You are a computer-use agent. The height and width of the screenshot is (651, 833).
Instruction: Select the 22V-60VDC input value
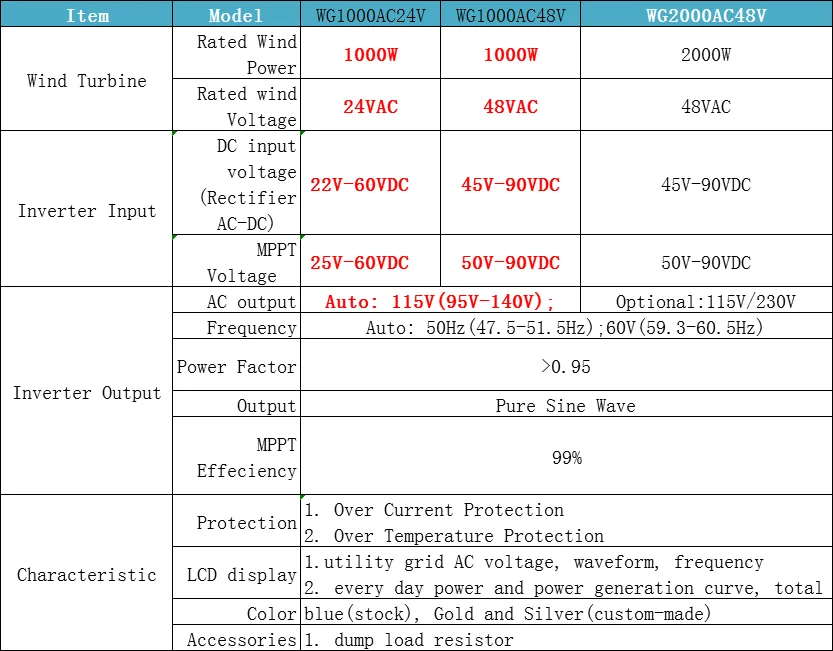click(360, 185)
